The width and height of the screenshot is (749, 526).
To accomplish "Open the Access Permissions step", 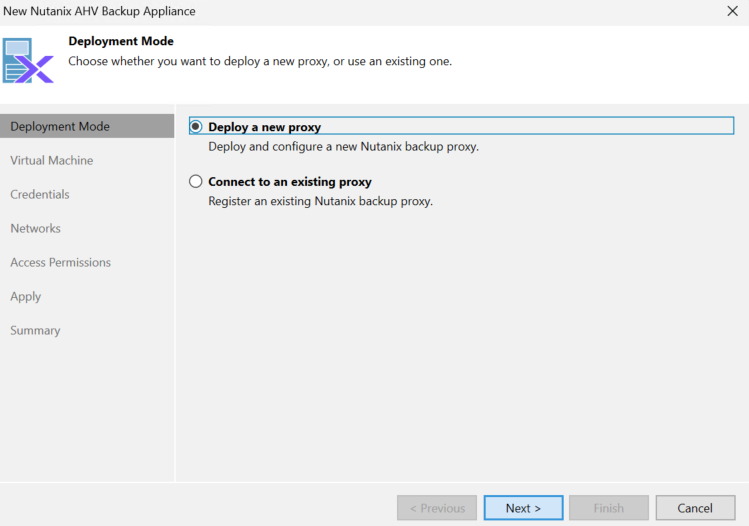I will coord(60,262).
